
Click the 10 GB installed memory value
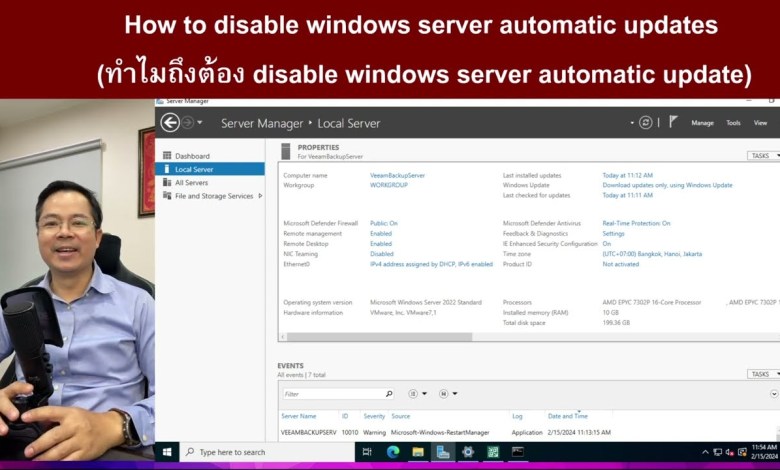(610, 313)
